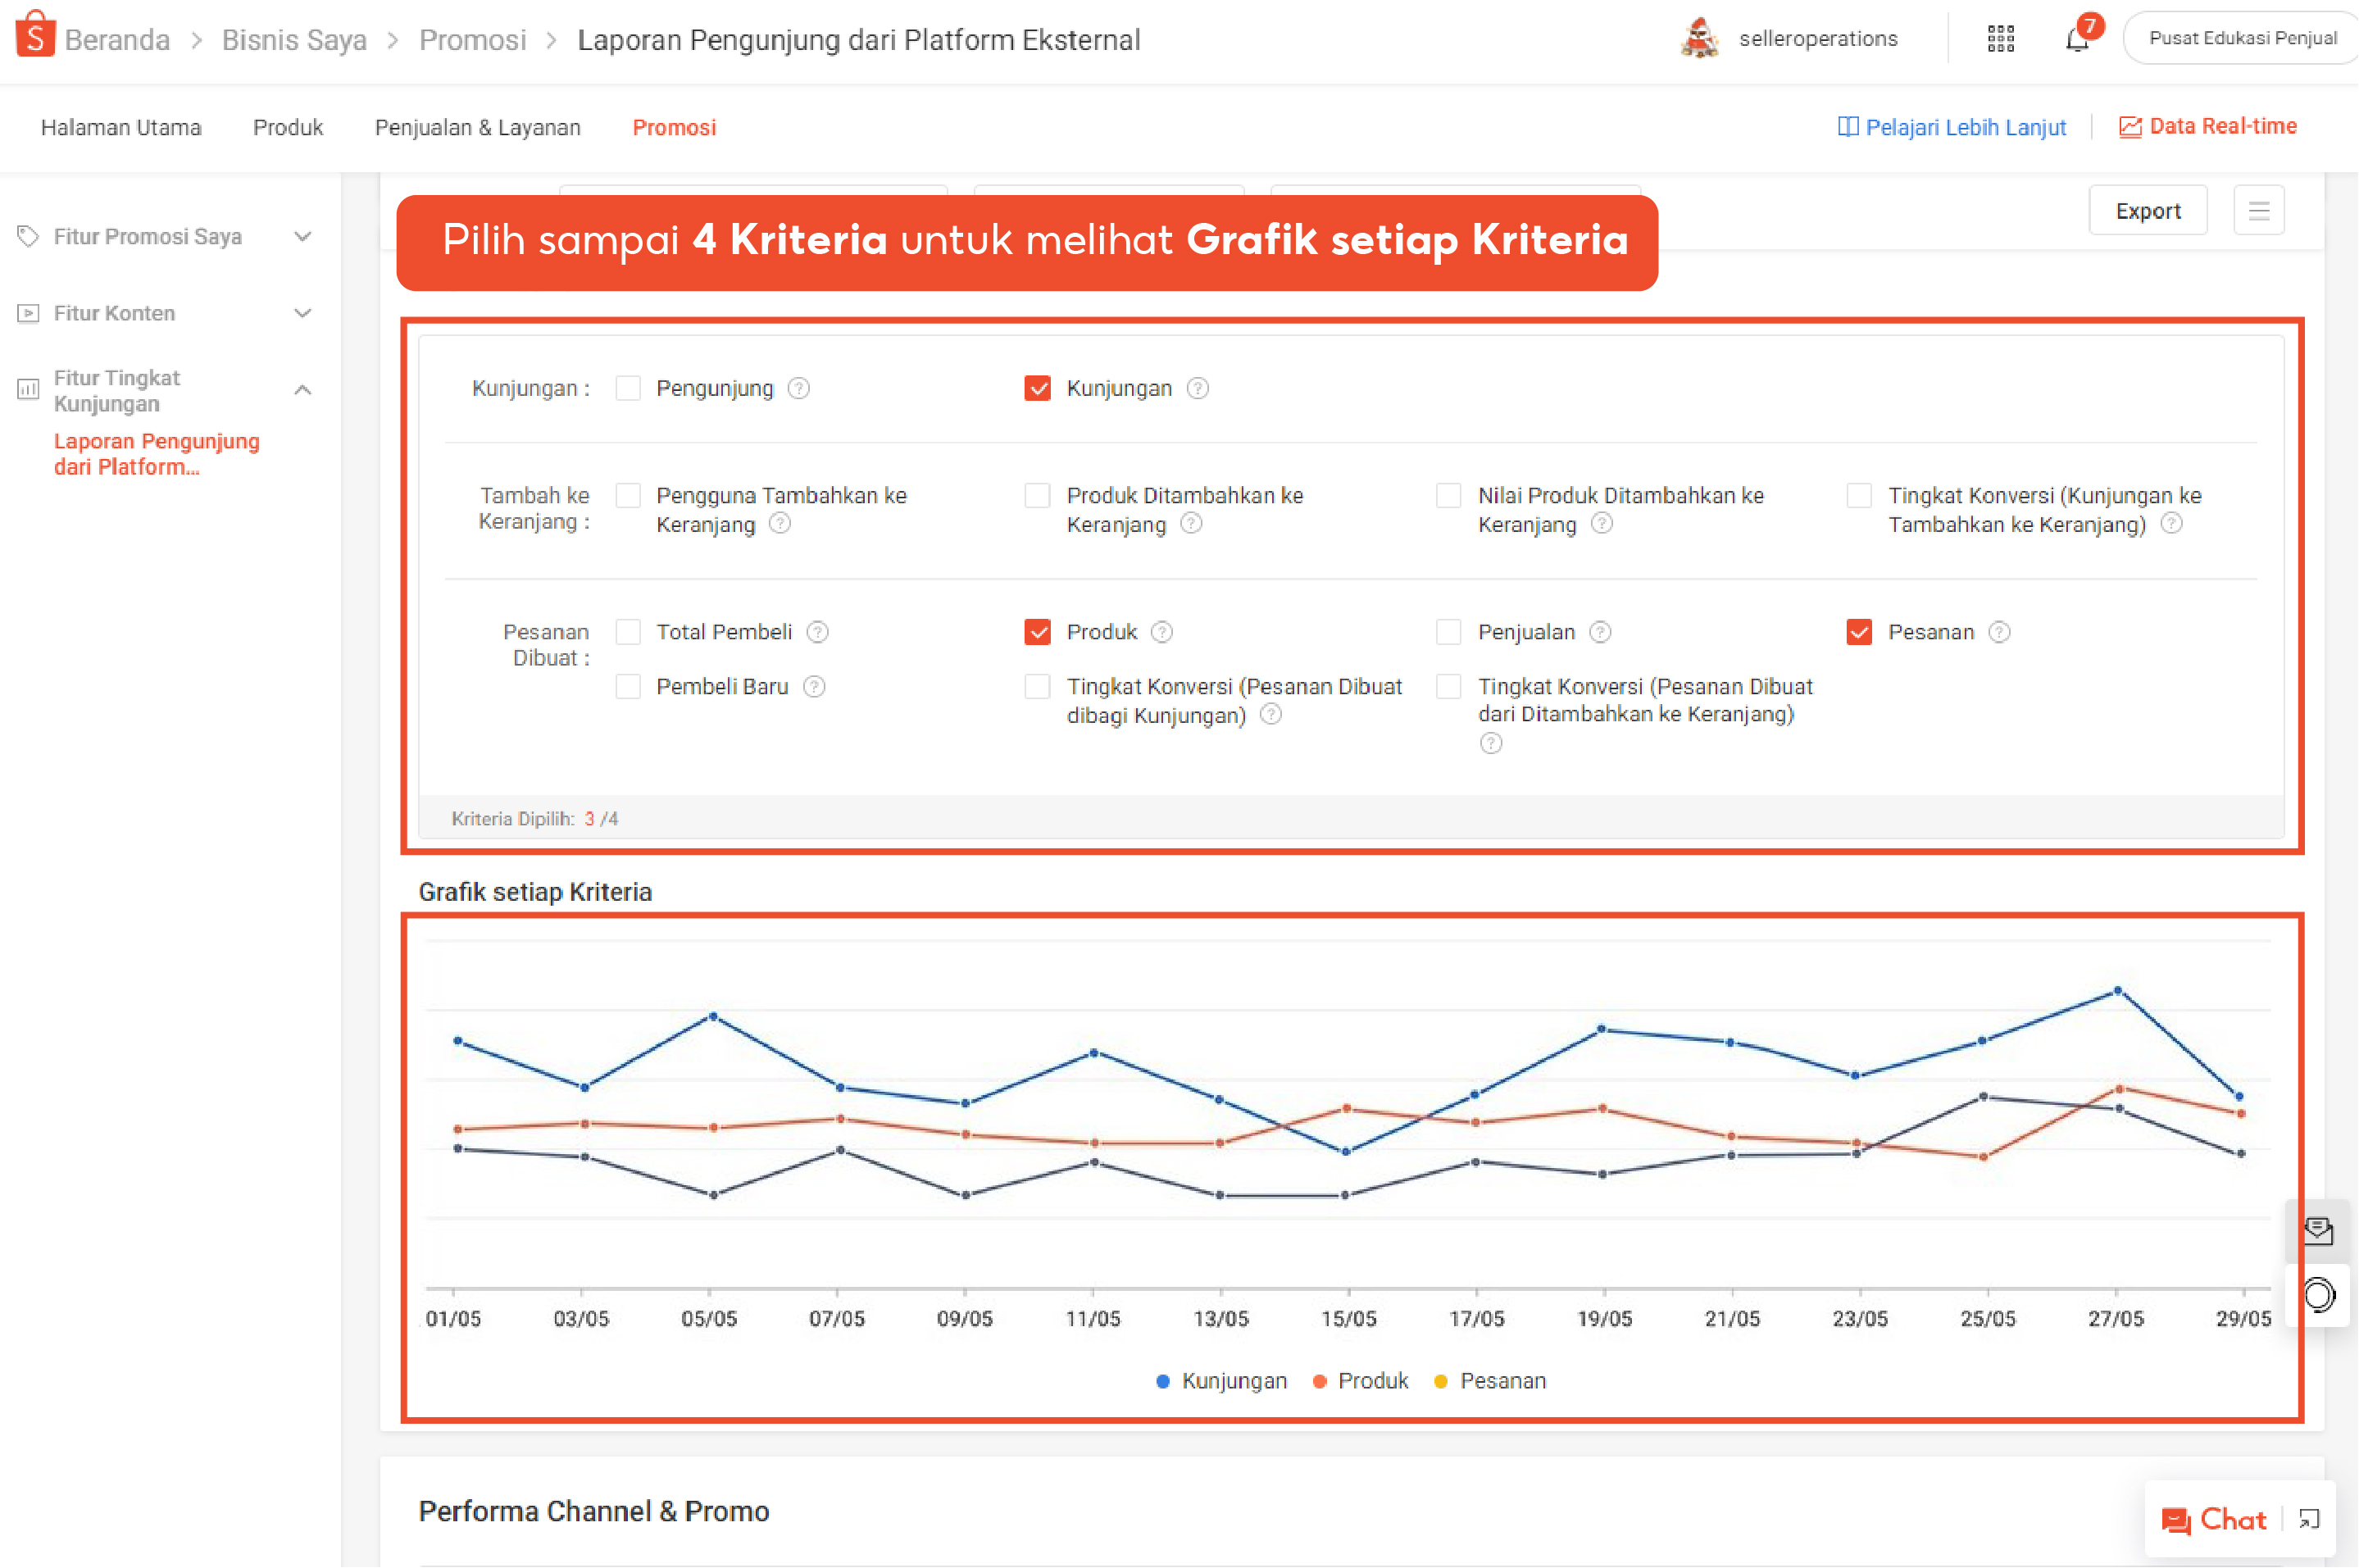Open the apps grid menu icon
This screenshot has width=2359, height=1568.
[x=2000, y=39]
